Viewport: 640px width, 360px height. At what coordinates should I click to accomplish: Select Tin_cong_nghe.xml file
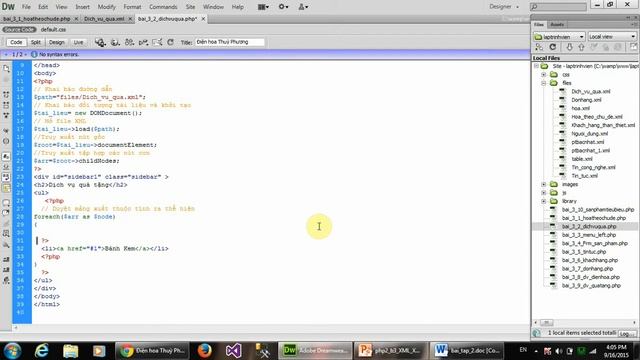pos(593,167)
